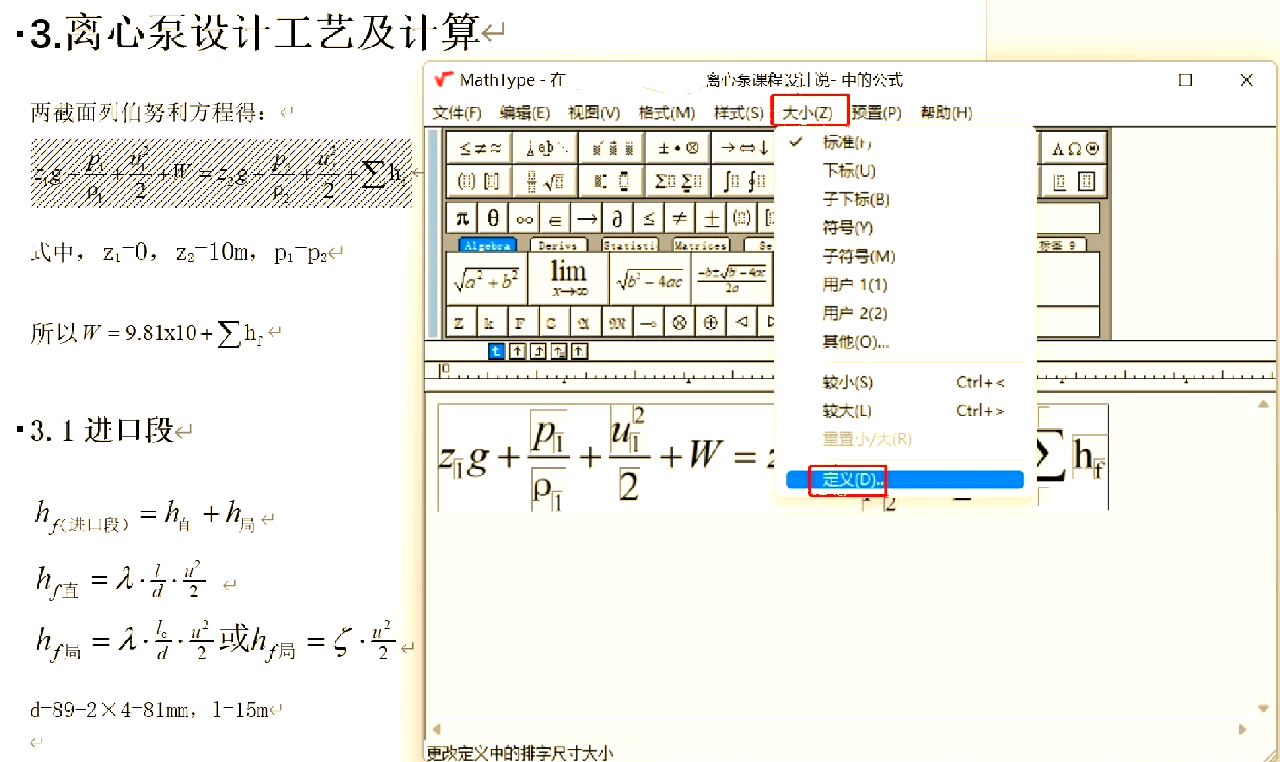Open the 文件(F) menu
The image size is (1280, 762).
tap(457, 113)
